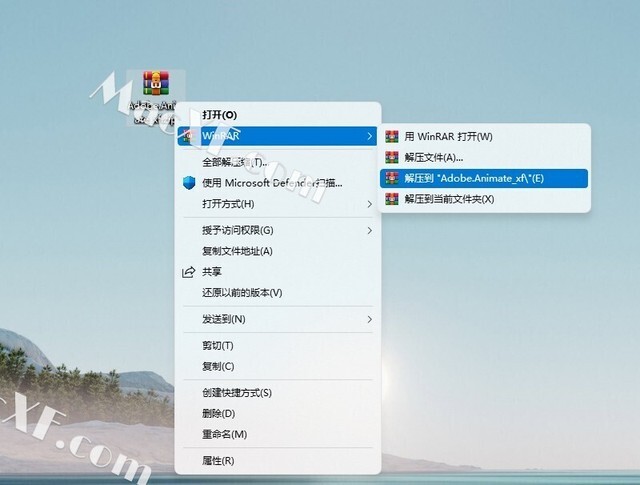Click the WinRAR icon beside Open with WinRAR
640x485 pixels.
pyautogui.click(x=392, y=136)
